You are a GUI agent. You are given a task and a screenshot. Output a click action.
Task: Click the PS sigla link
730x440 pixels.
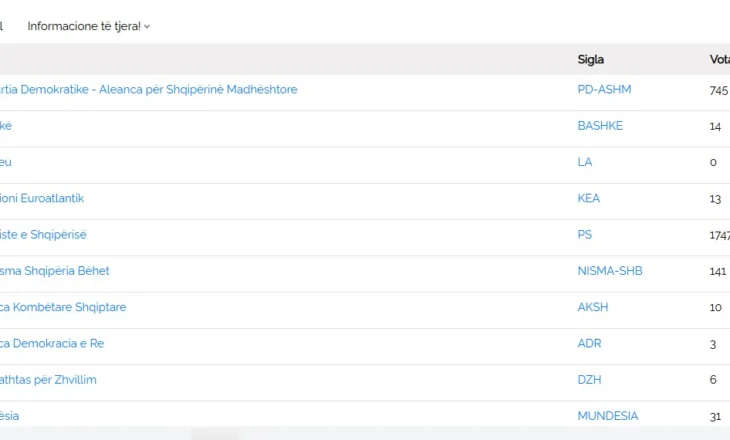[x=585, y=235]
